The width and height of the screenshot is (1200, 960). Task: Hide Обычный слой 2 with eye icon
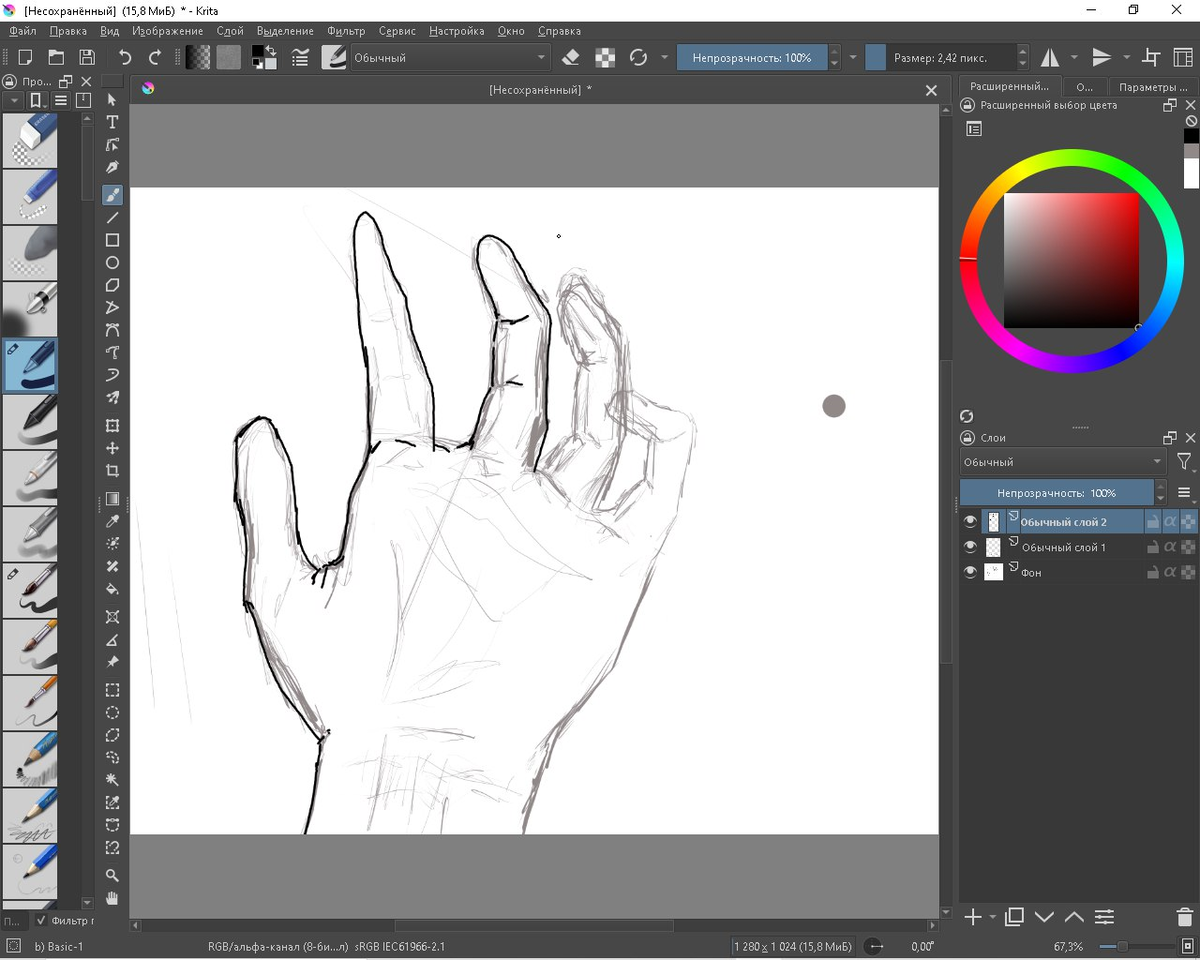click(969, 522)
